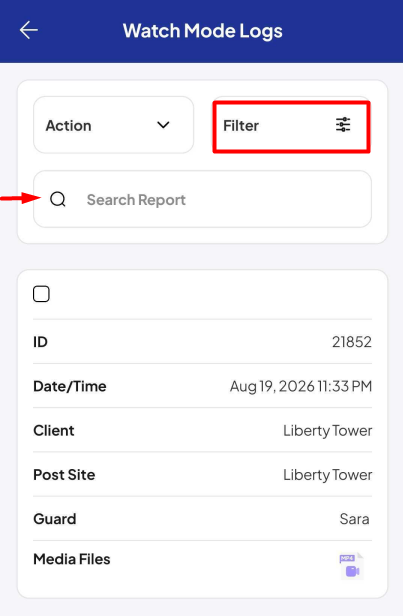
Task: Click the Client row label
Action: point(54,431)
